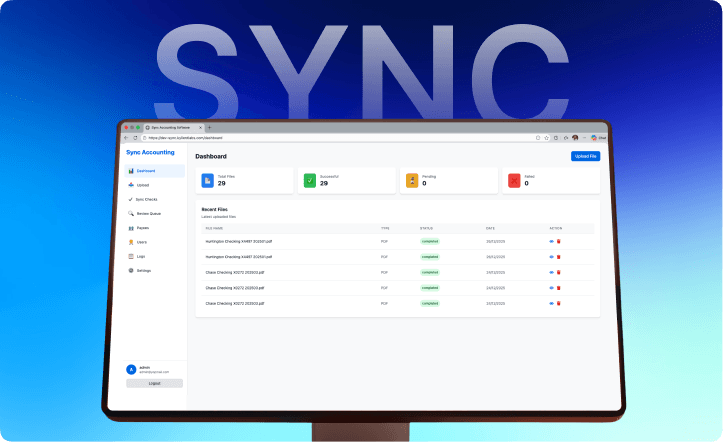View the first Huntington Checking file
This screenshot has width=723, height=442.
(551, 242)
